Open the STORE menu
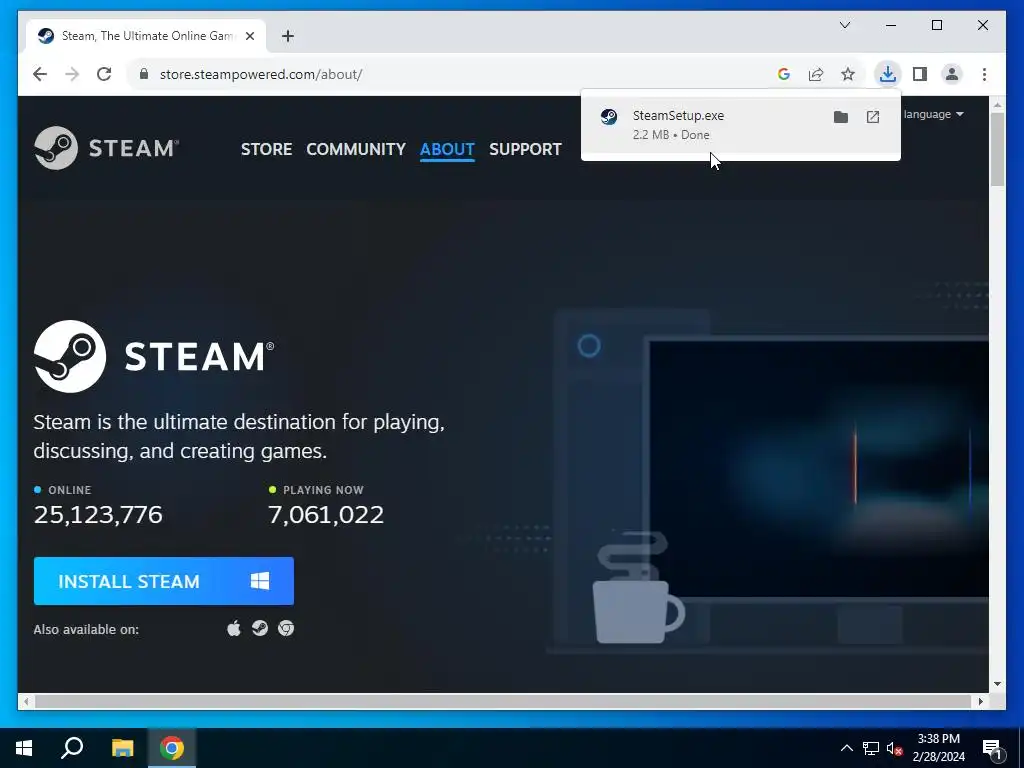This screenshot has width=1024, height=768. pyautogui.click(x=266, y=149)
